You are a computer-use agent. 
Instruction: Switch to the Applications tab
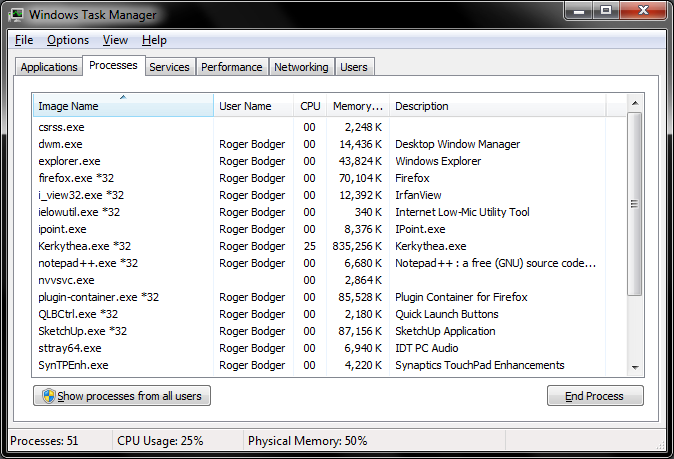coord(49,67)
